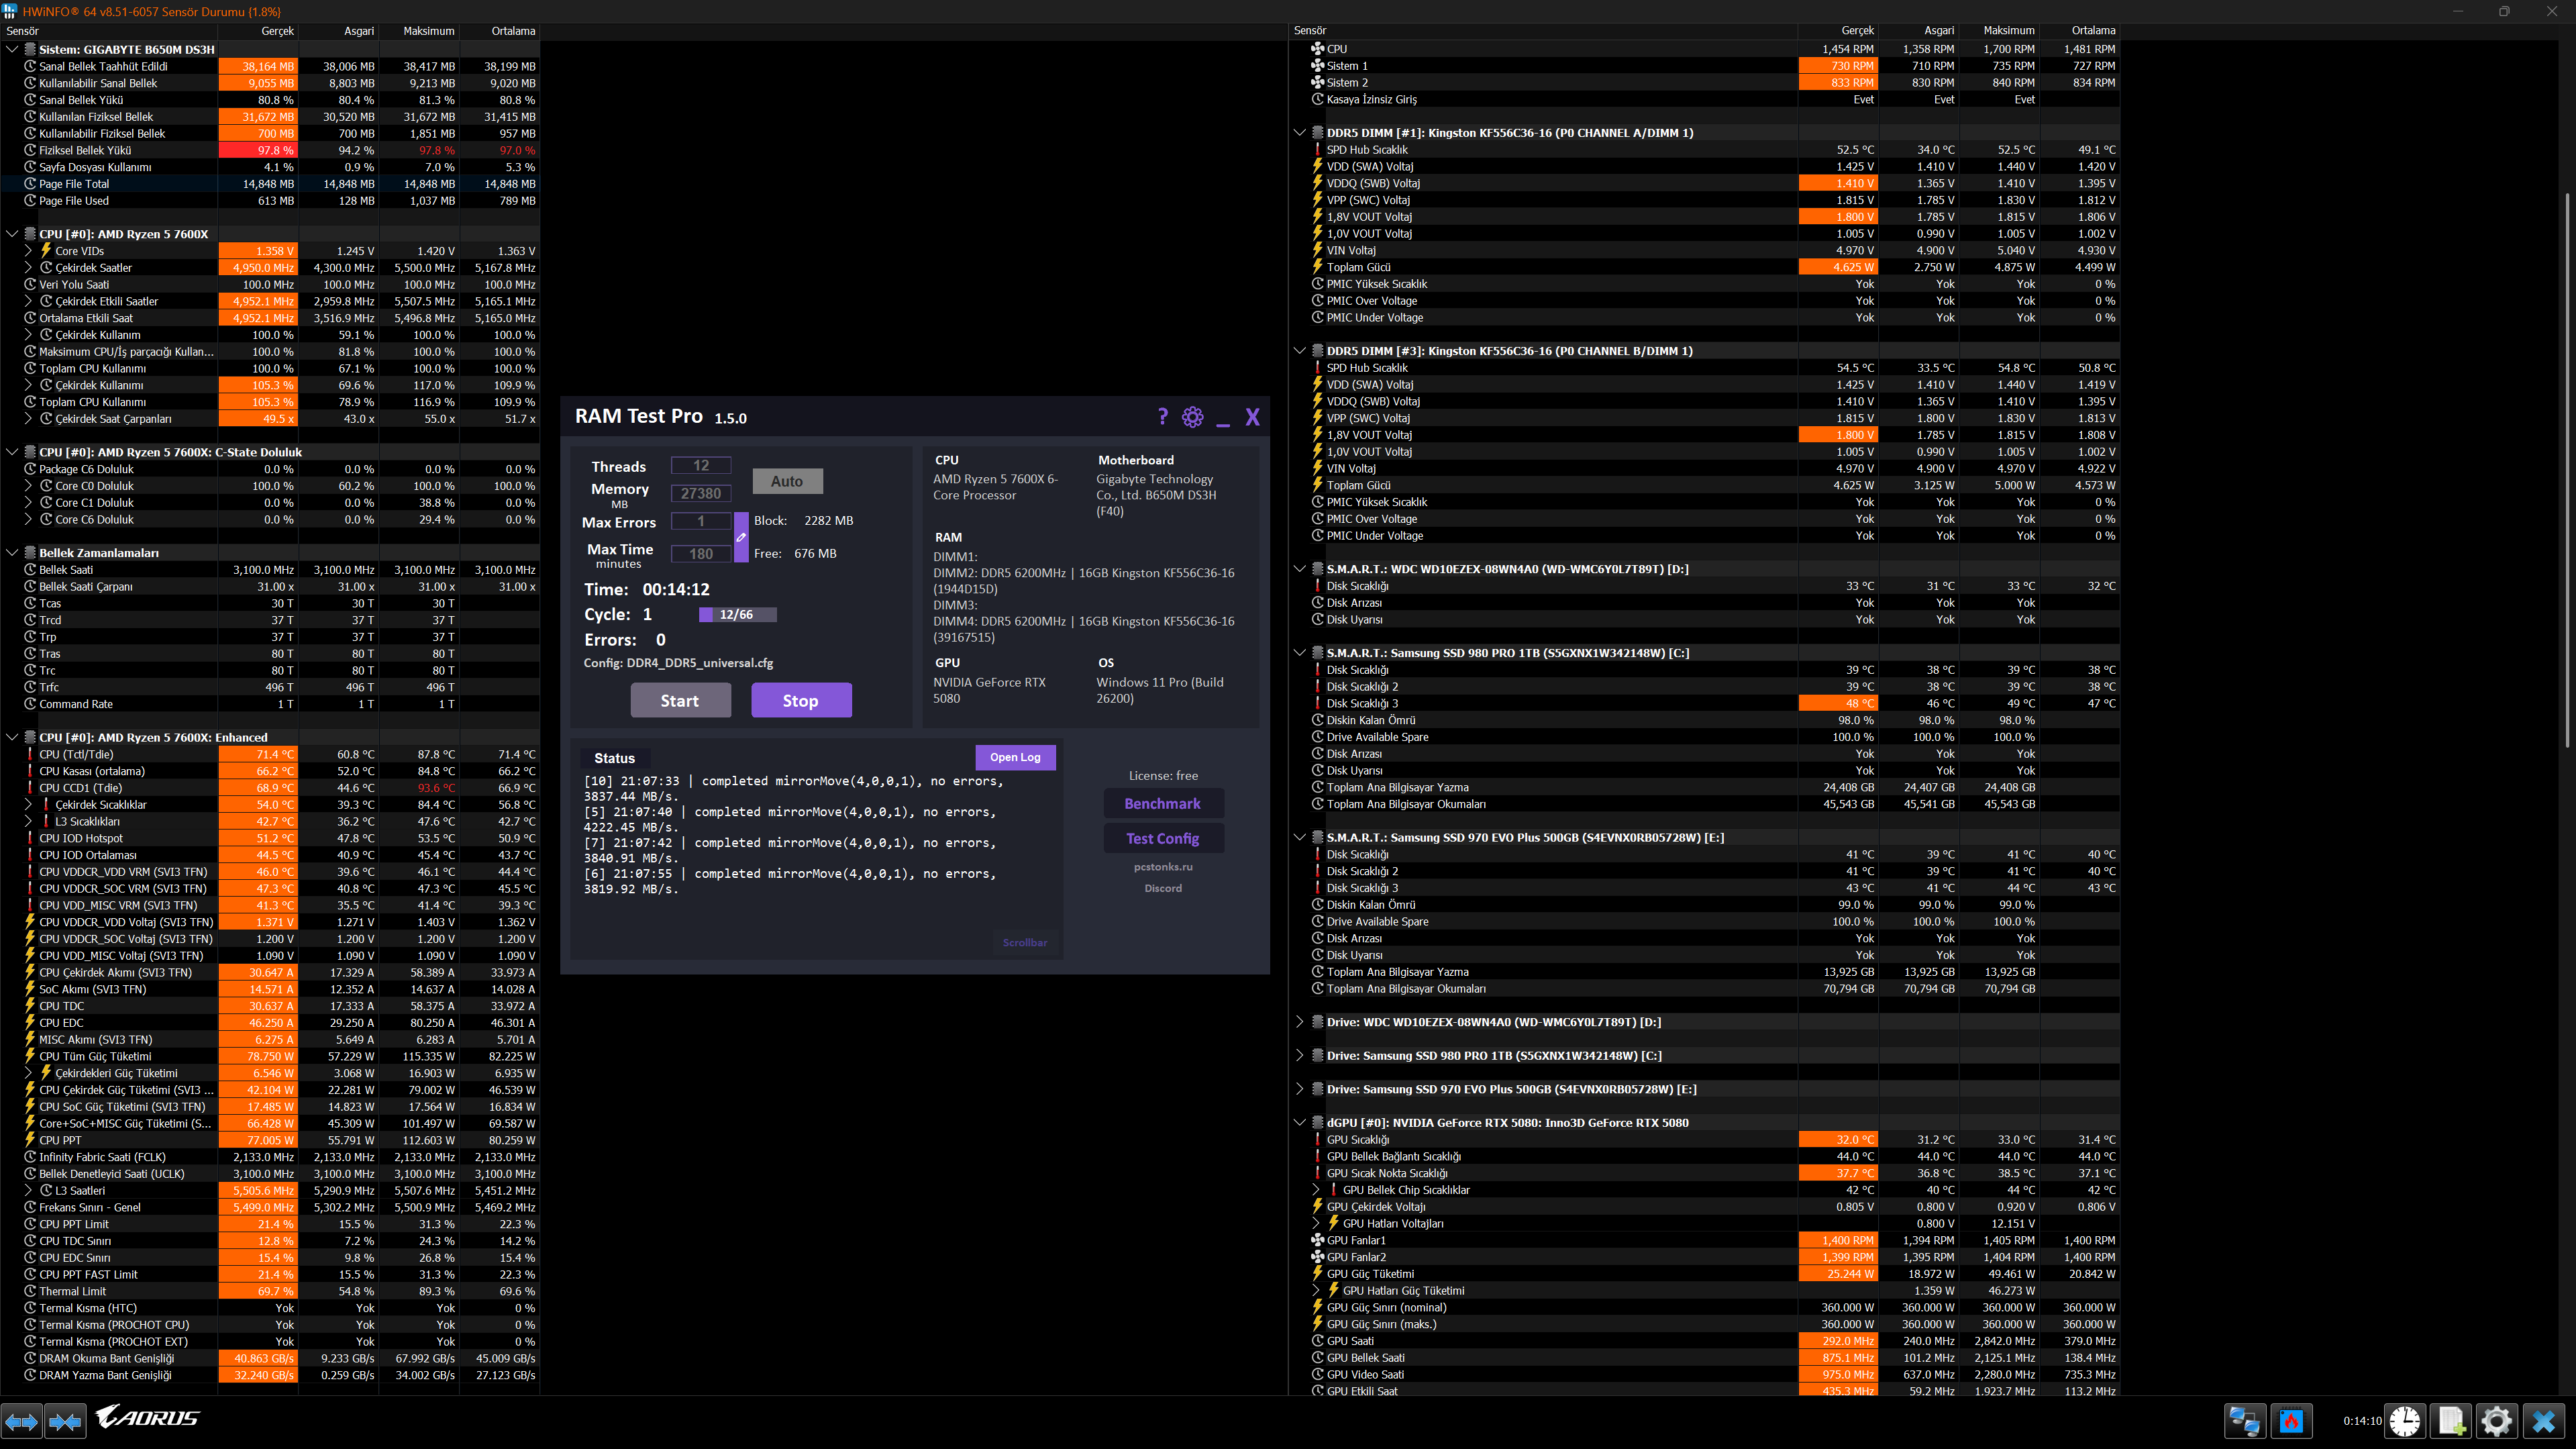Launch the Benchmark
2576x1449 pixels.
pyautogui.click(x=1163, y=804)
